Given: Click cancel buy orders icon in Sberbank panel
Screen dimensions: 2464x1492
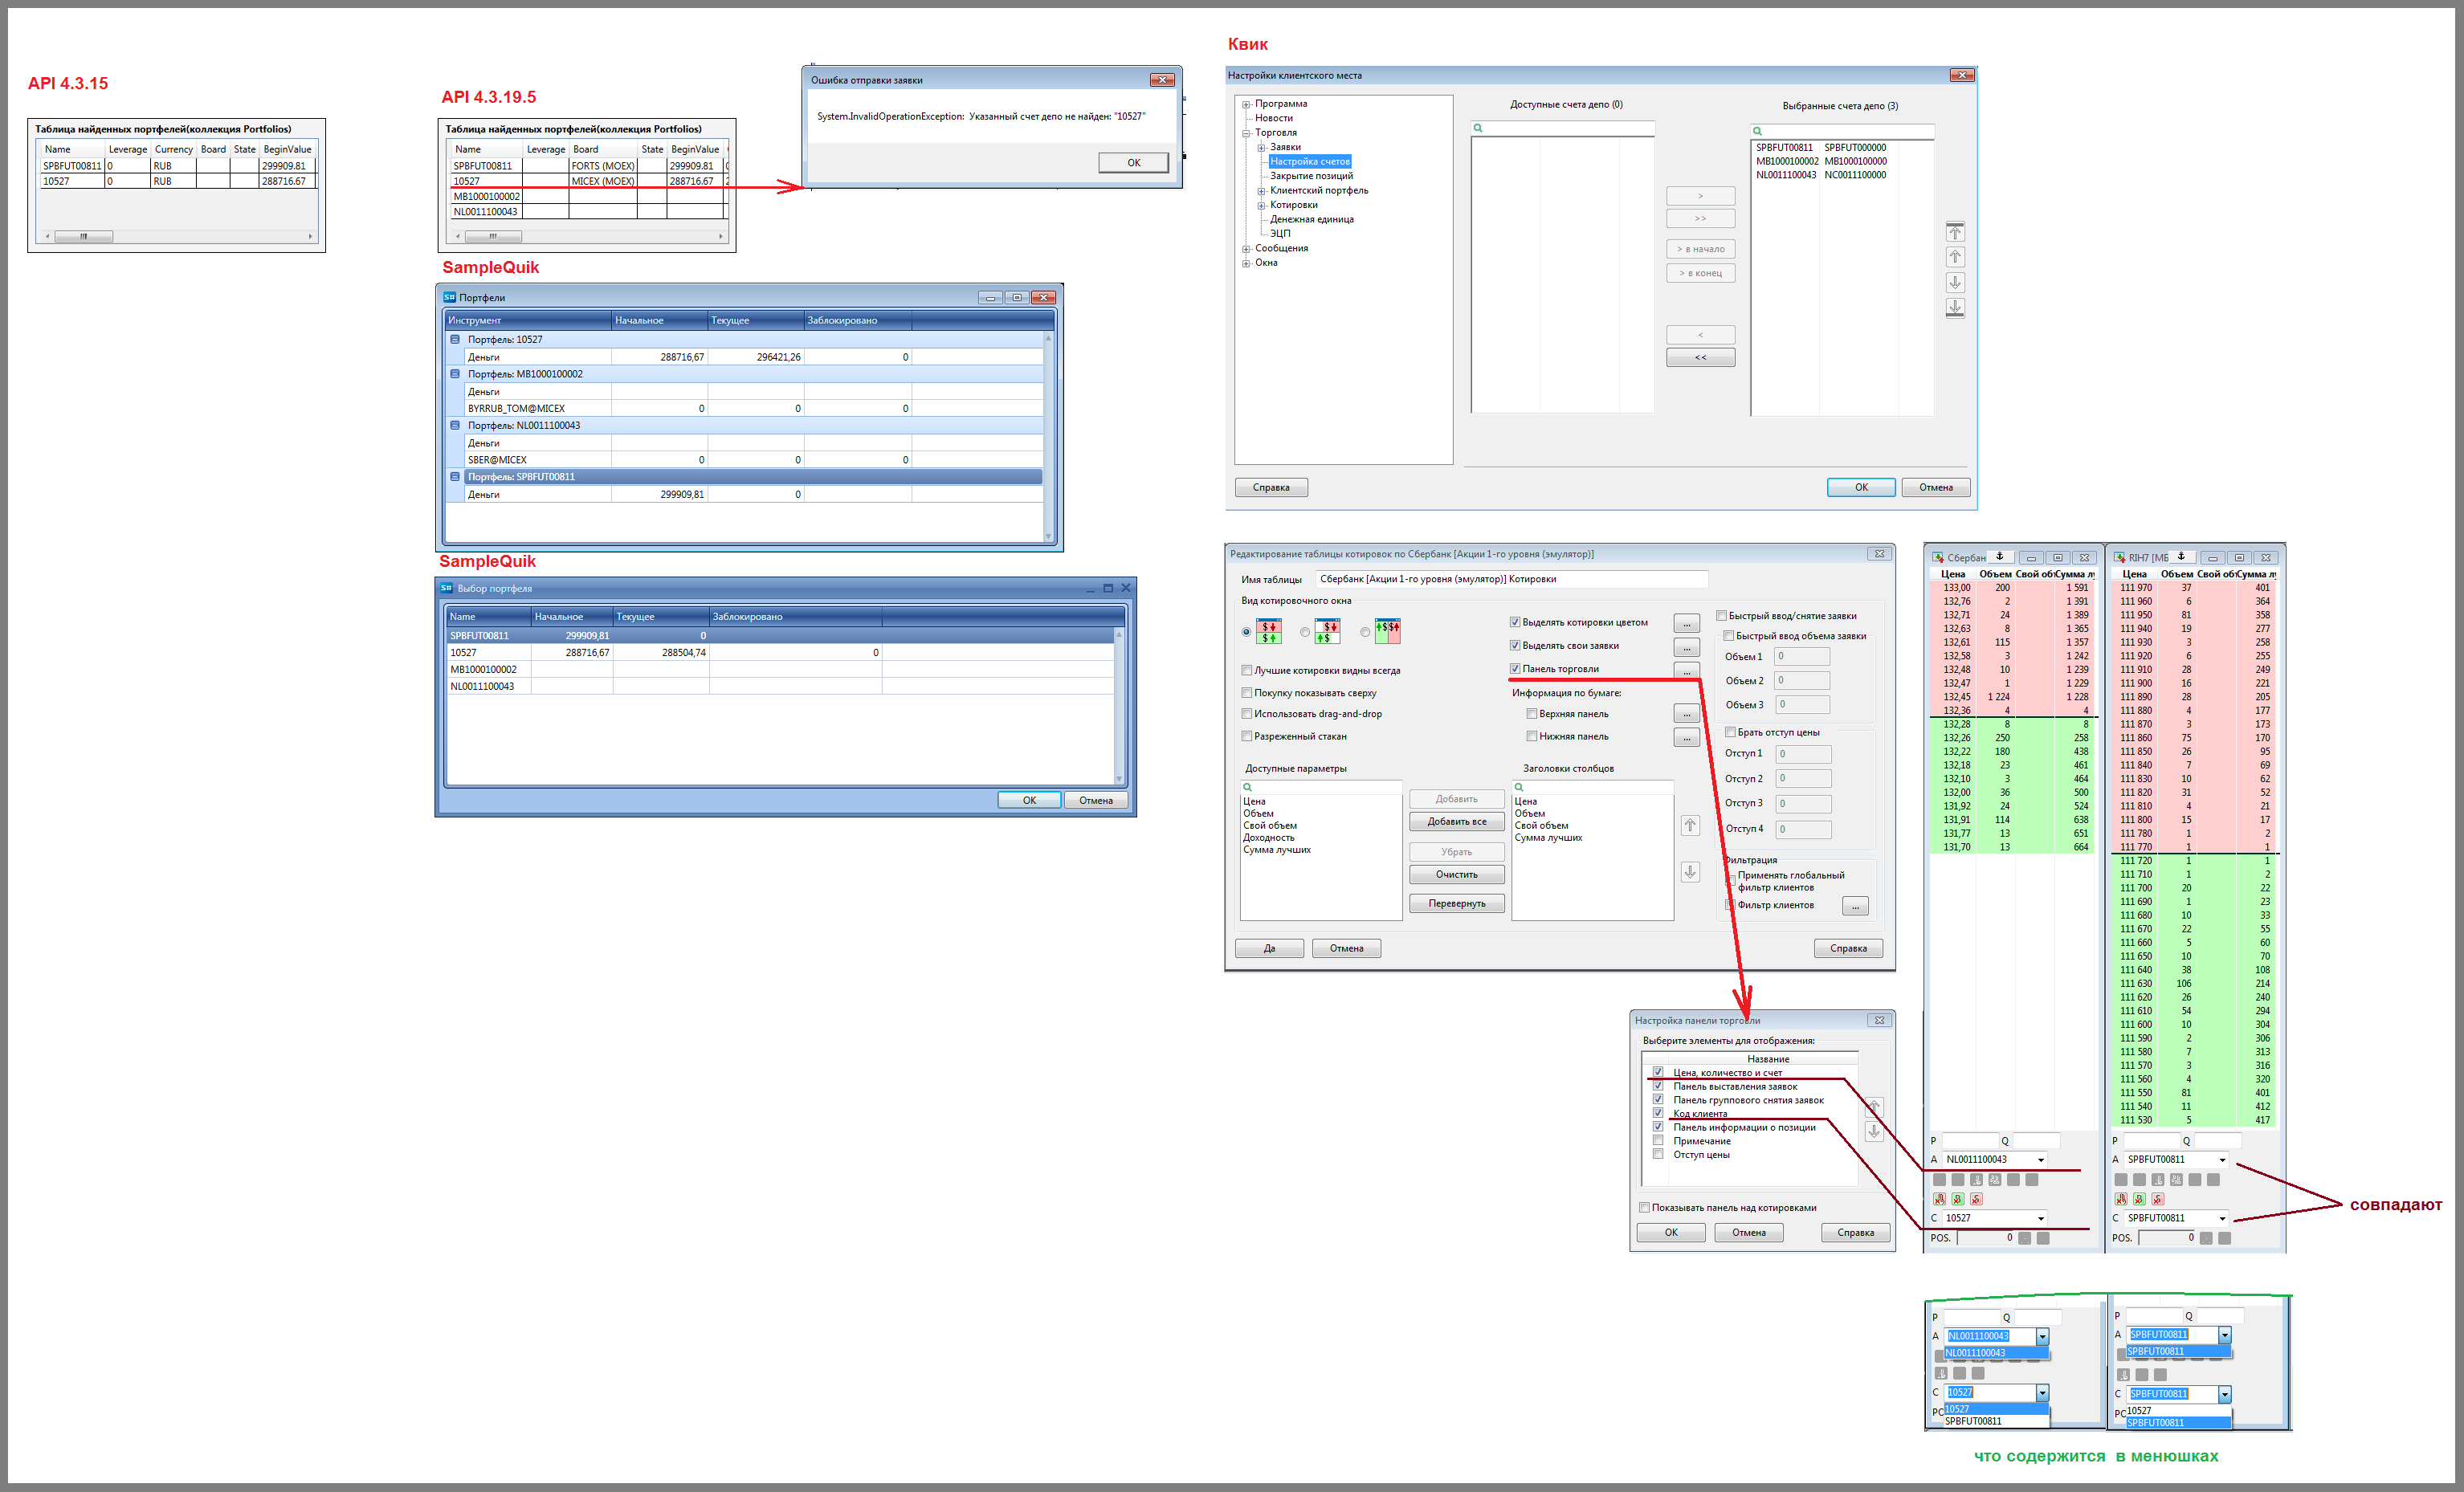Looking at the screenshot, I should [x=1958, y=1199].
